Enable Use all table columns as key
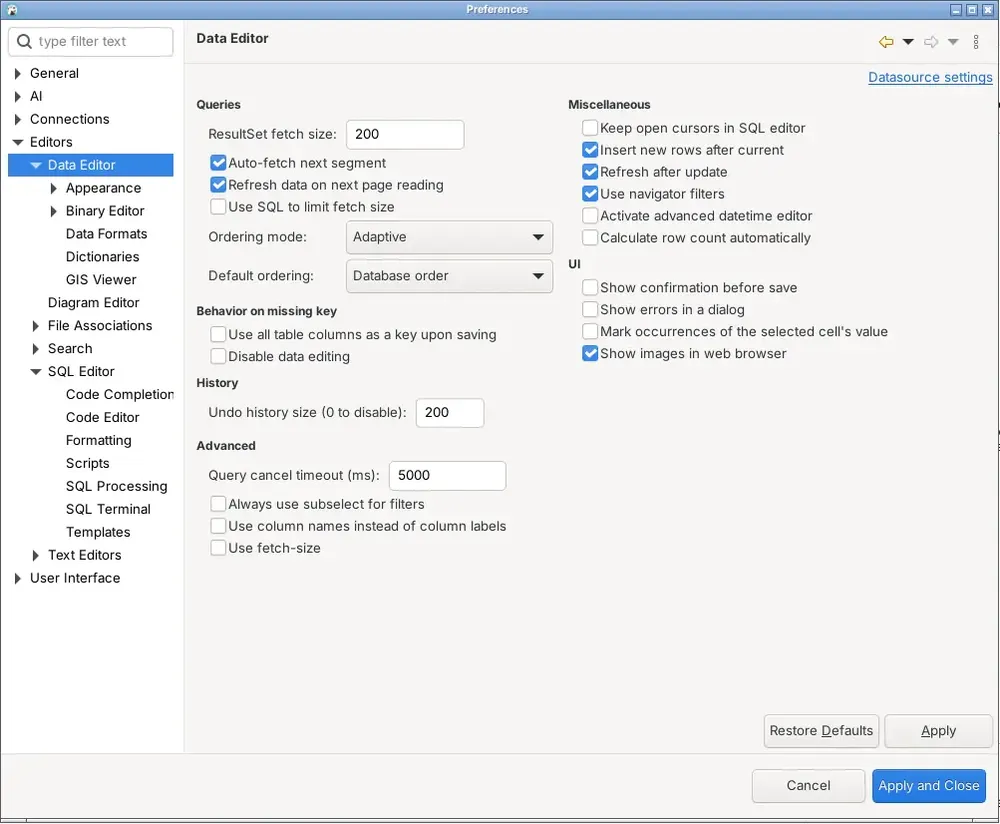This screenshot has width=1000, height=824. [x=218, y=335]
